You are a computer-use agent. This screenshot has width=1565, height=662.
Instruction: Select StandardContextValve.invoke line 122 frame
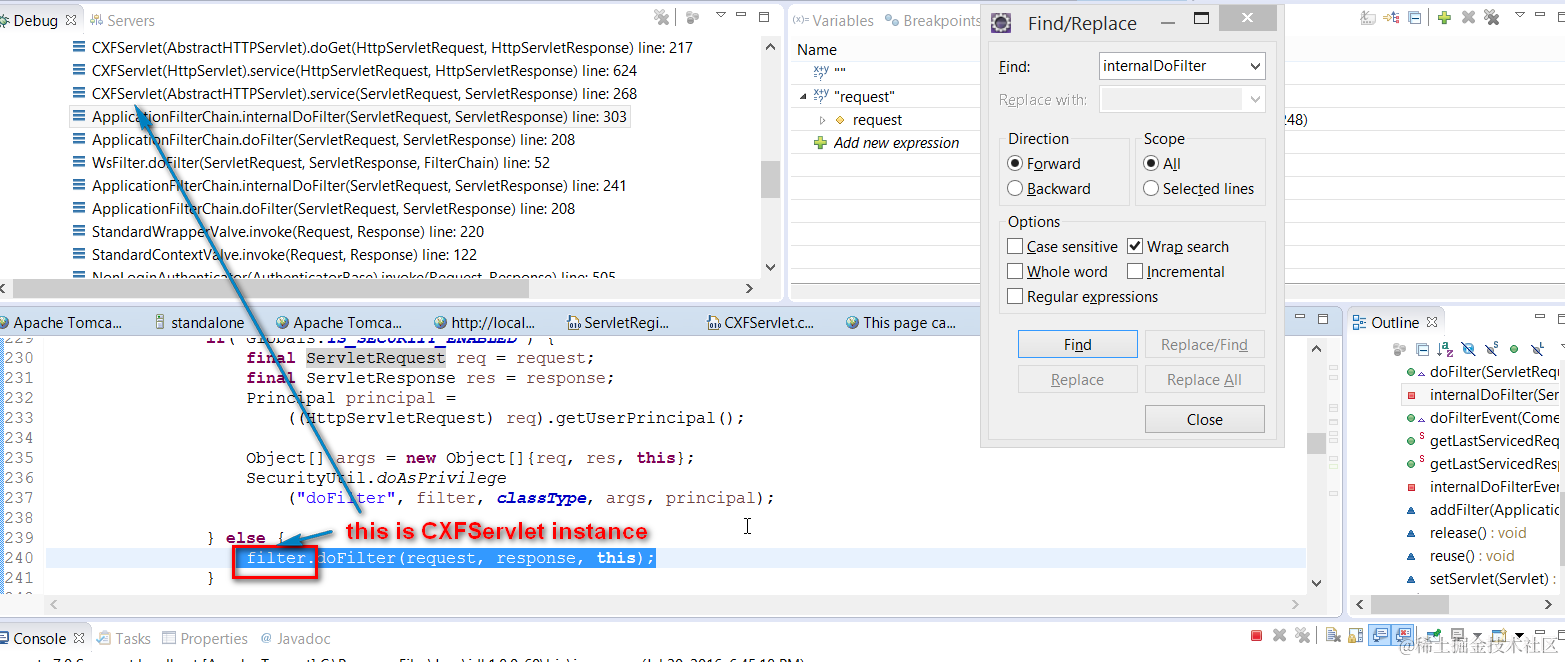coord(275,255)
